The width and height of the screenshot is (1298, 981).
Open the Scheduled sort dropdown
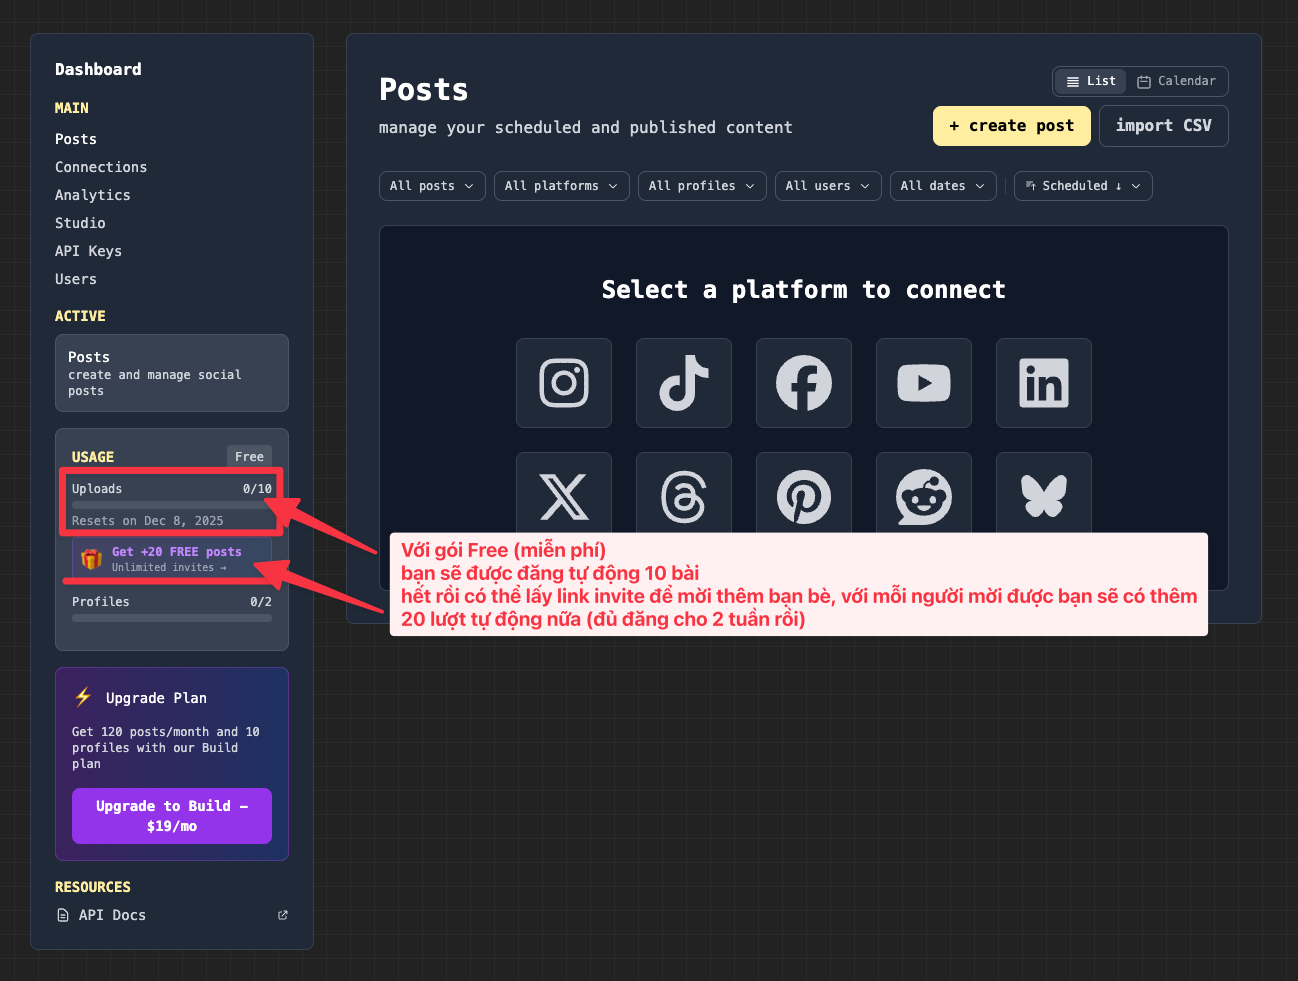tap(1083, 186)
